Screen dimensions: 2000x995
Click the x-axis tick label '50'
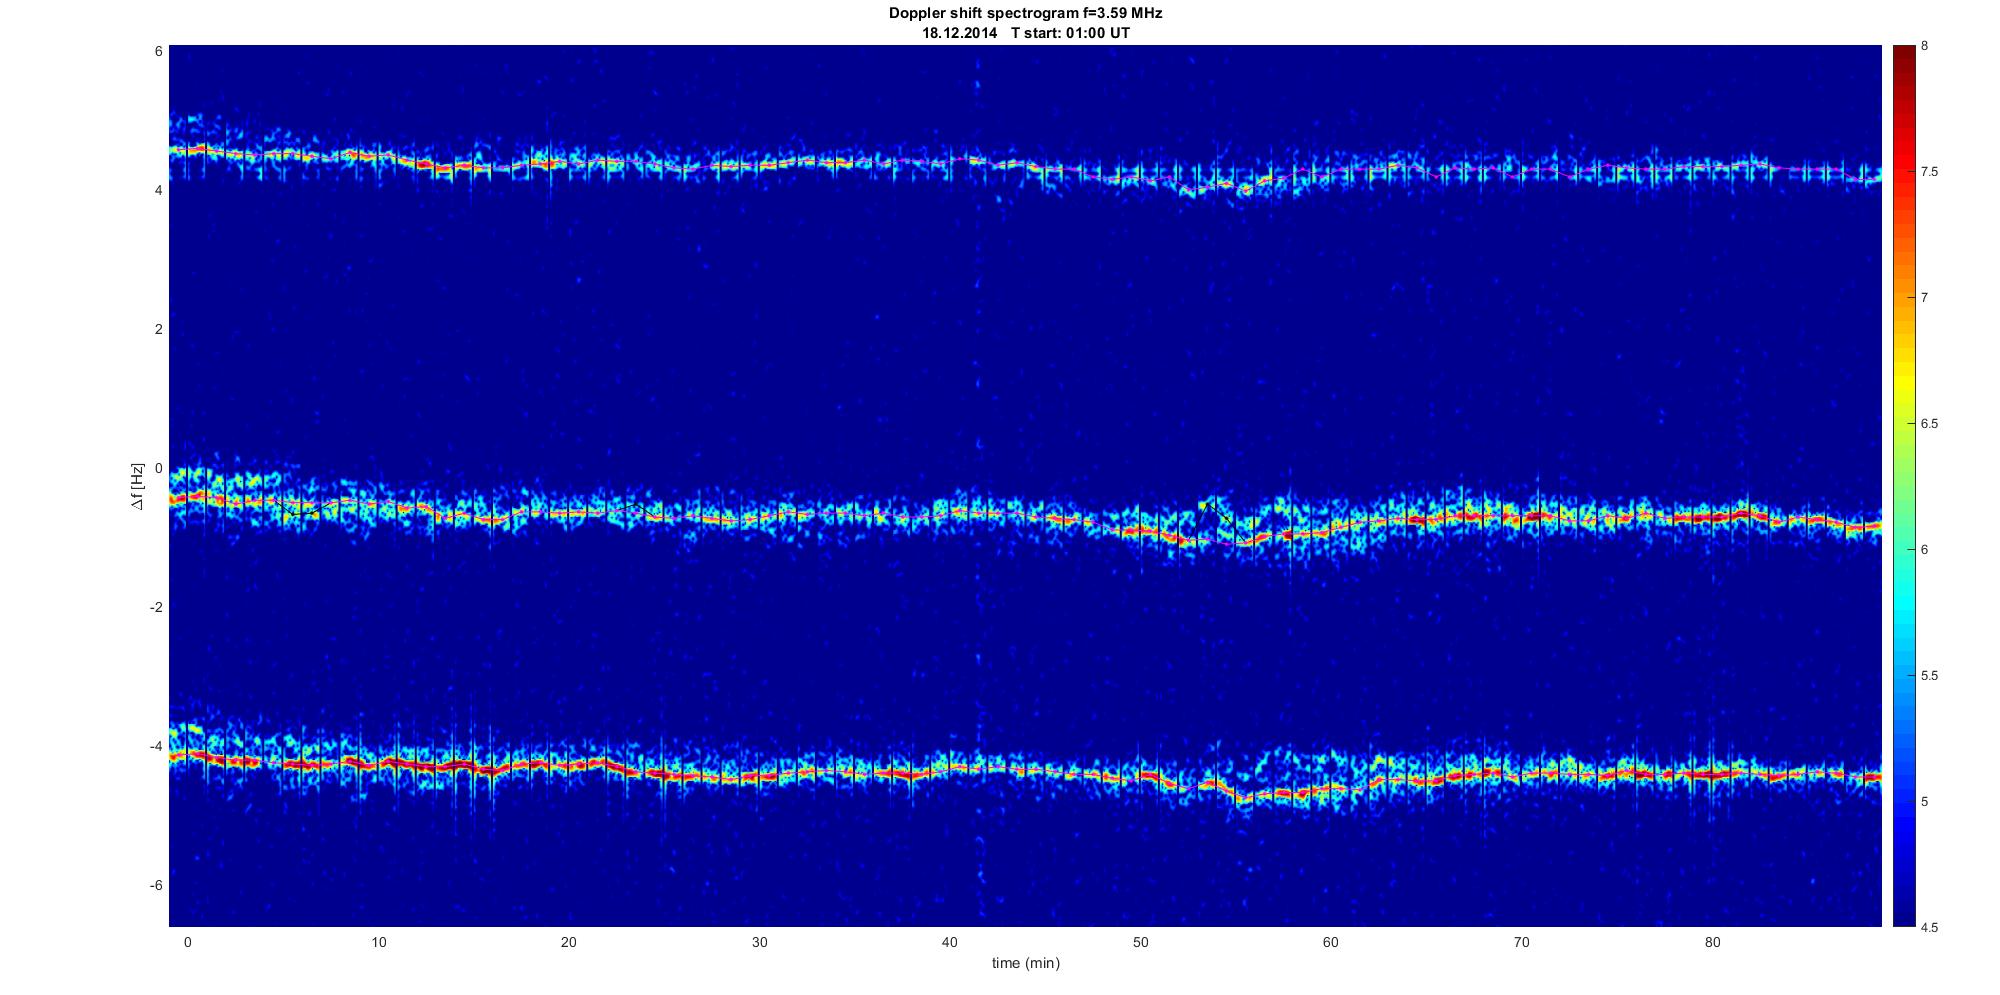1140,942
